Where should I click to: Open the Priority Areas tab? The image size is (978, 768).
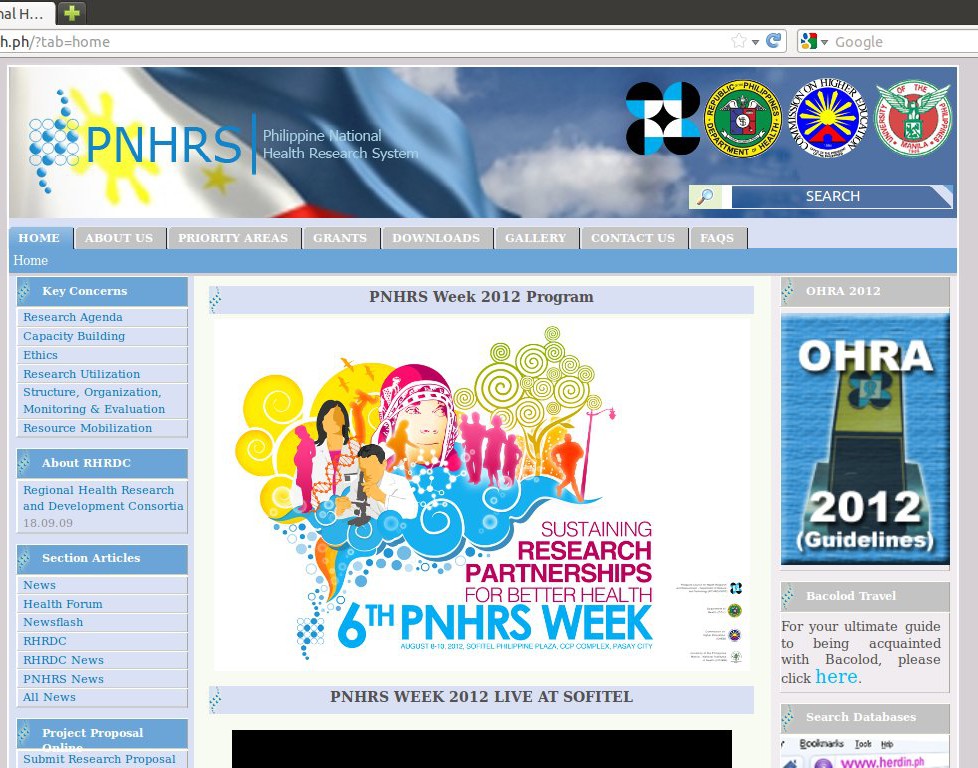[x=233, y=238]
